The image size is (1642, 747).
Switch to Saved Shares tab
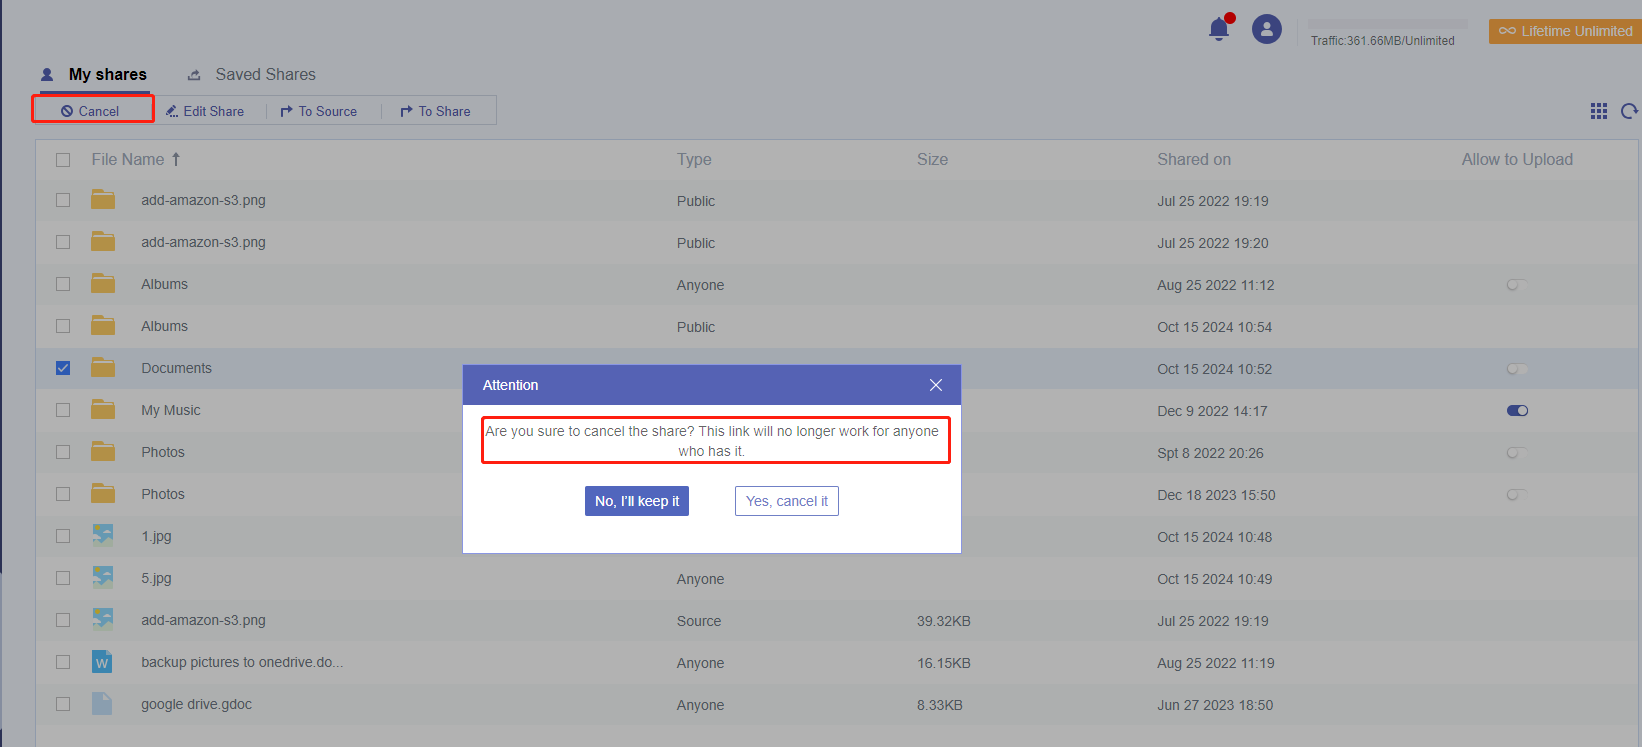(265, 75)
